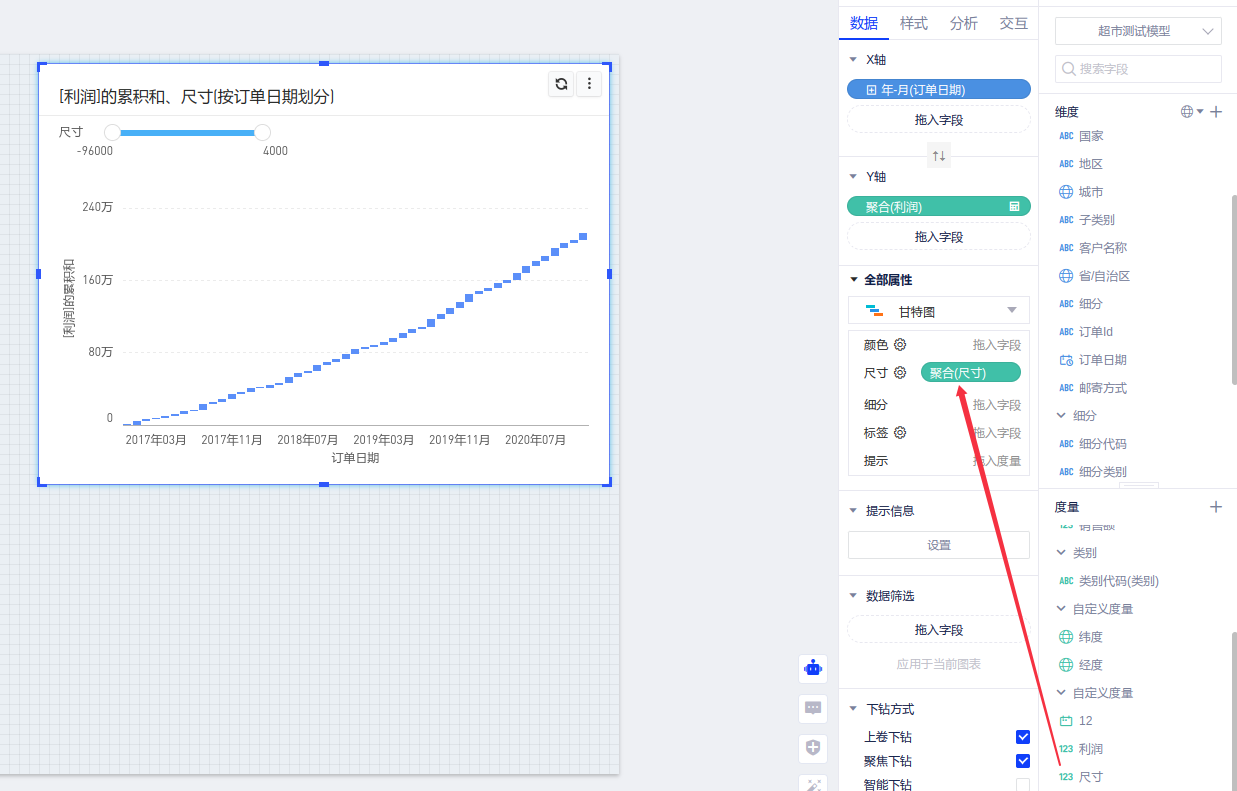This screenshot has width=1237, height=791.
Task: Open the robot assistant icon
Action: tap(813, 668)
